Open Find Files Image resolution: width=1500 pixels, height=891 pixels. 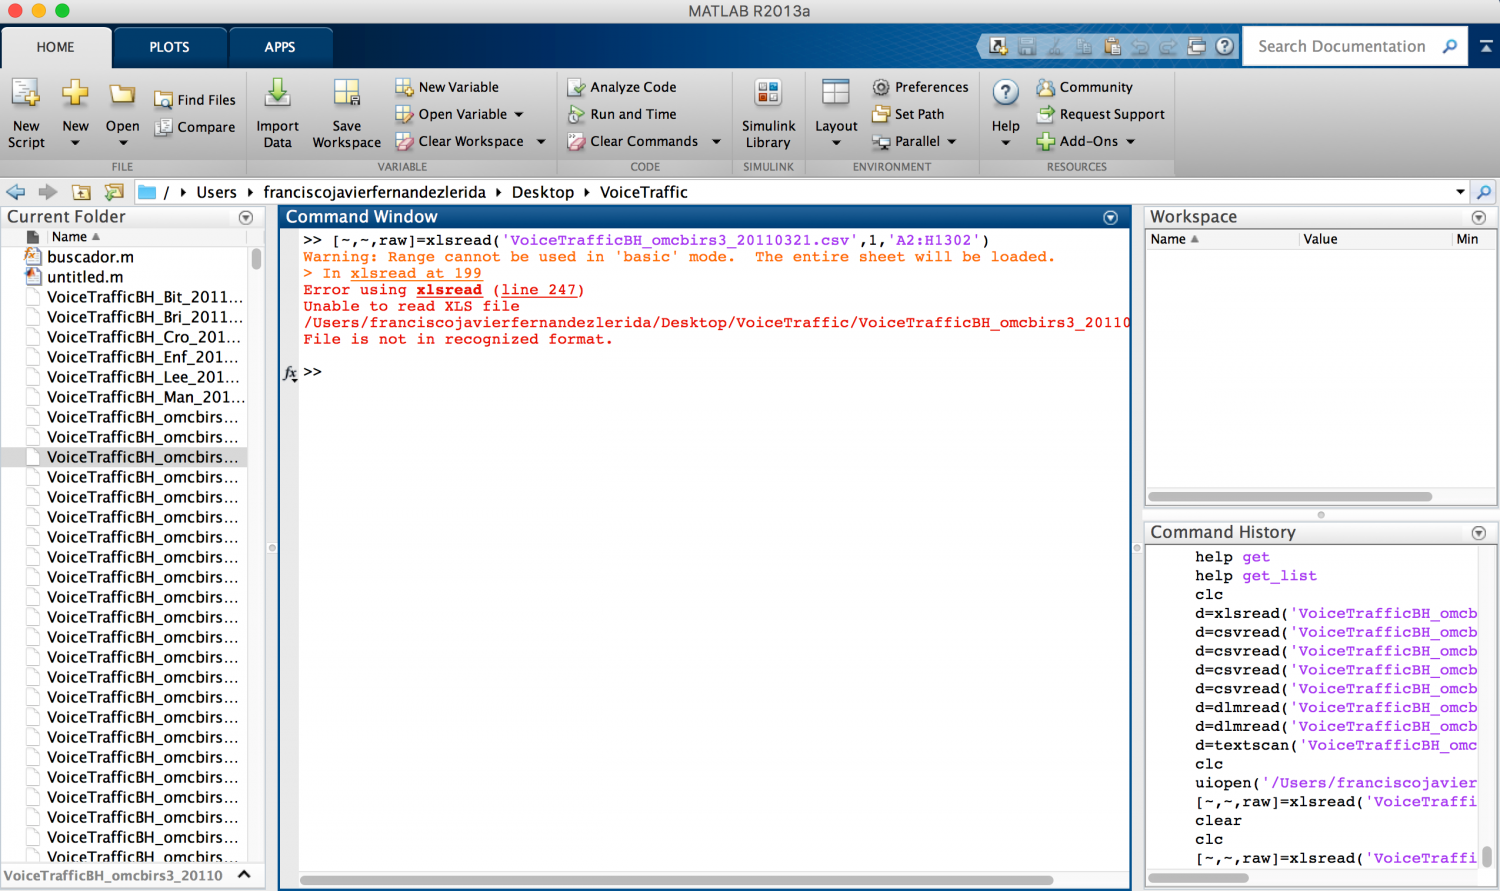195,100
